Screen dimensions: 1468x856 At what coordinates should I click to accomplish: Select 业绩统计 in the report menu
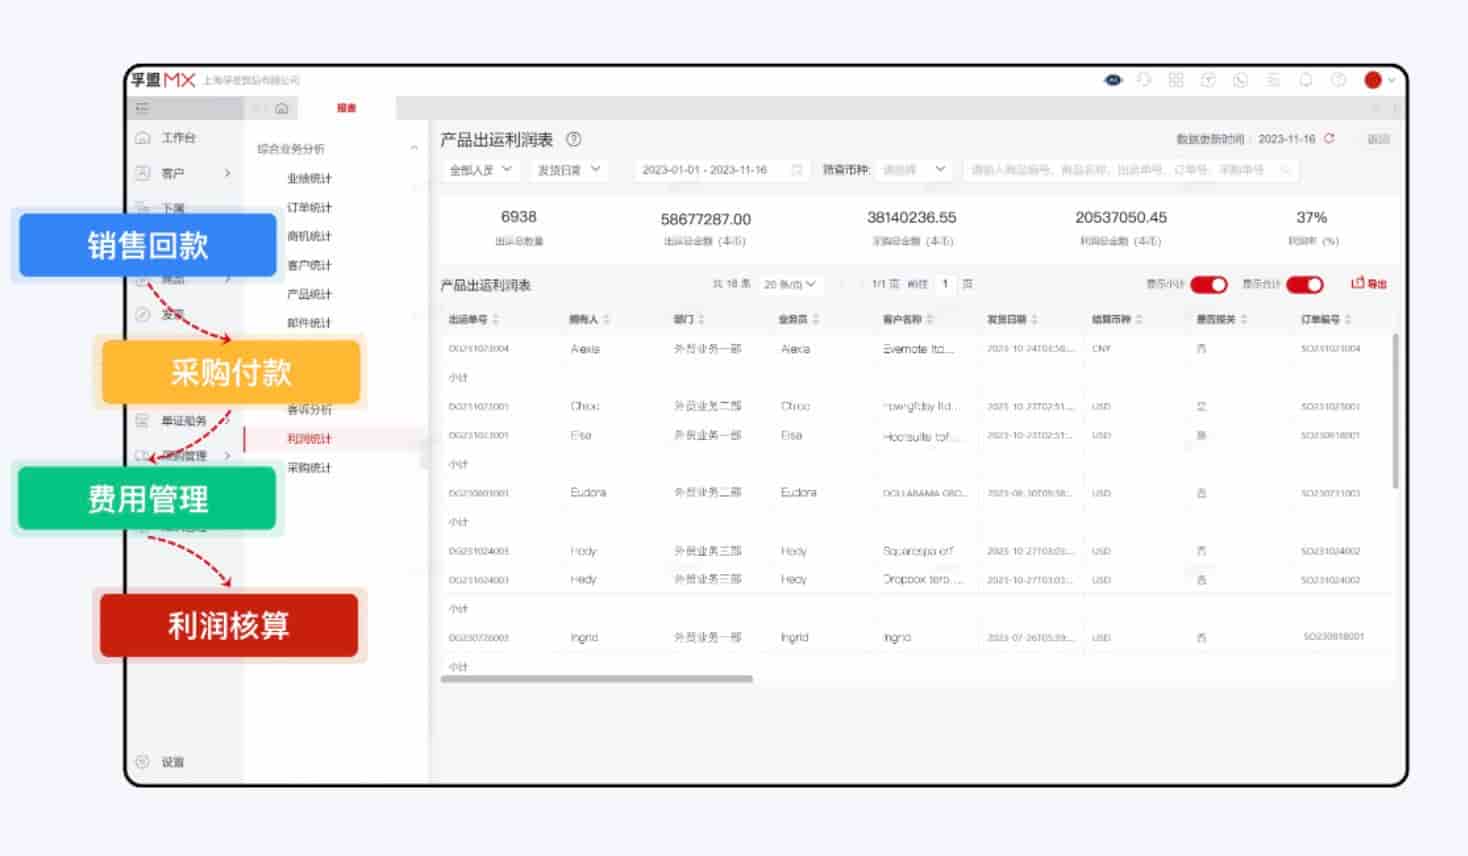tap(309, 179)
